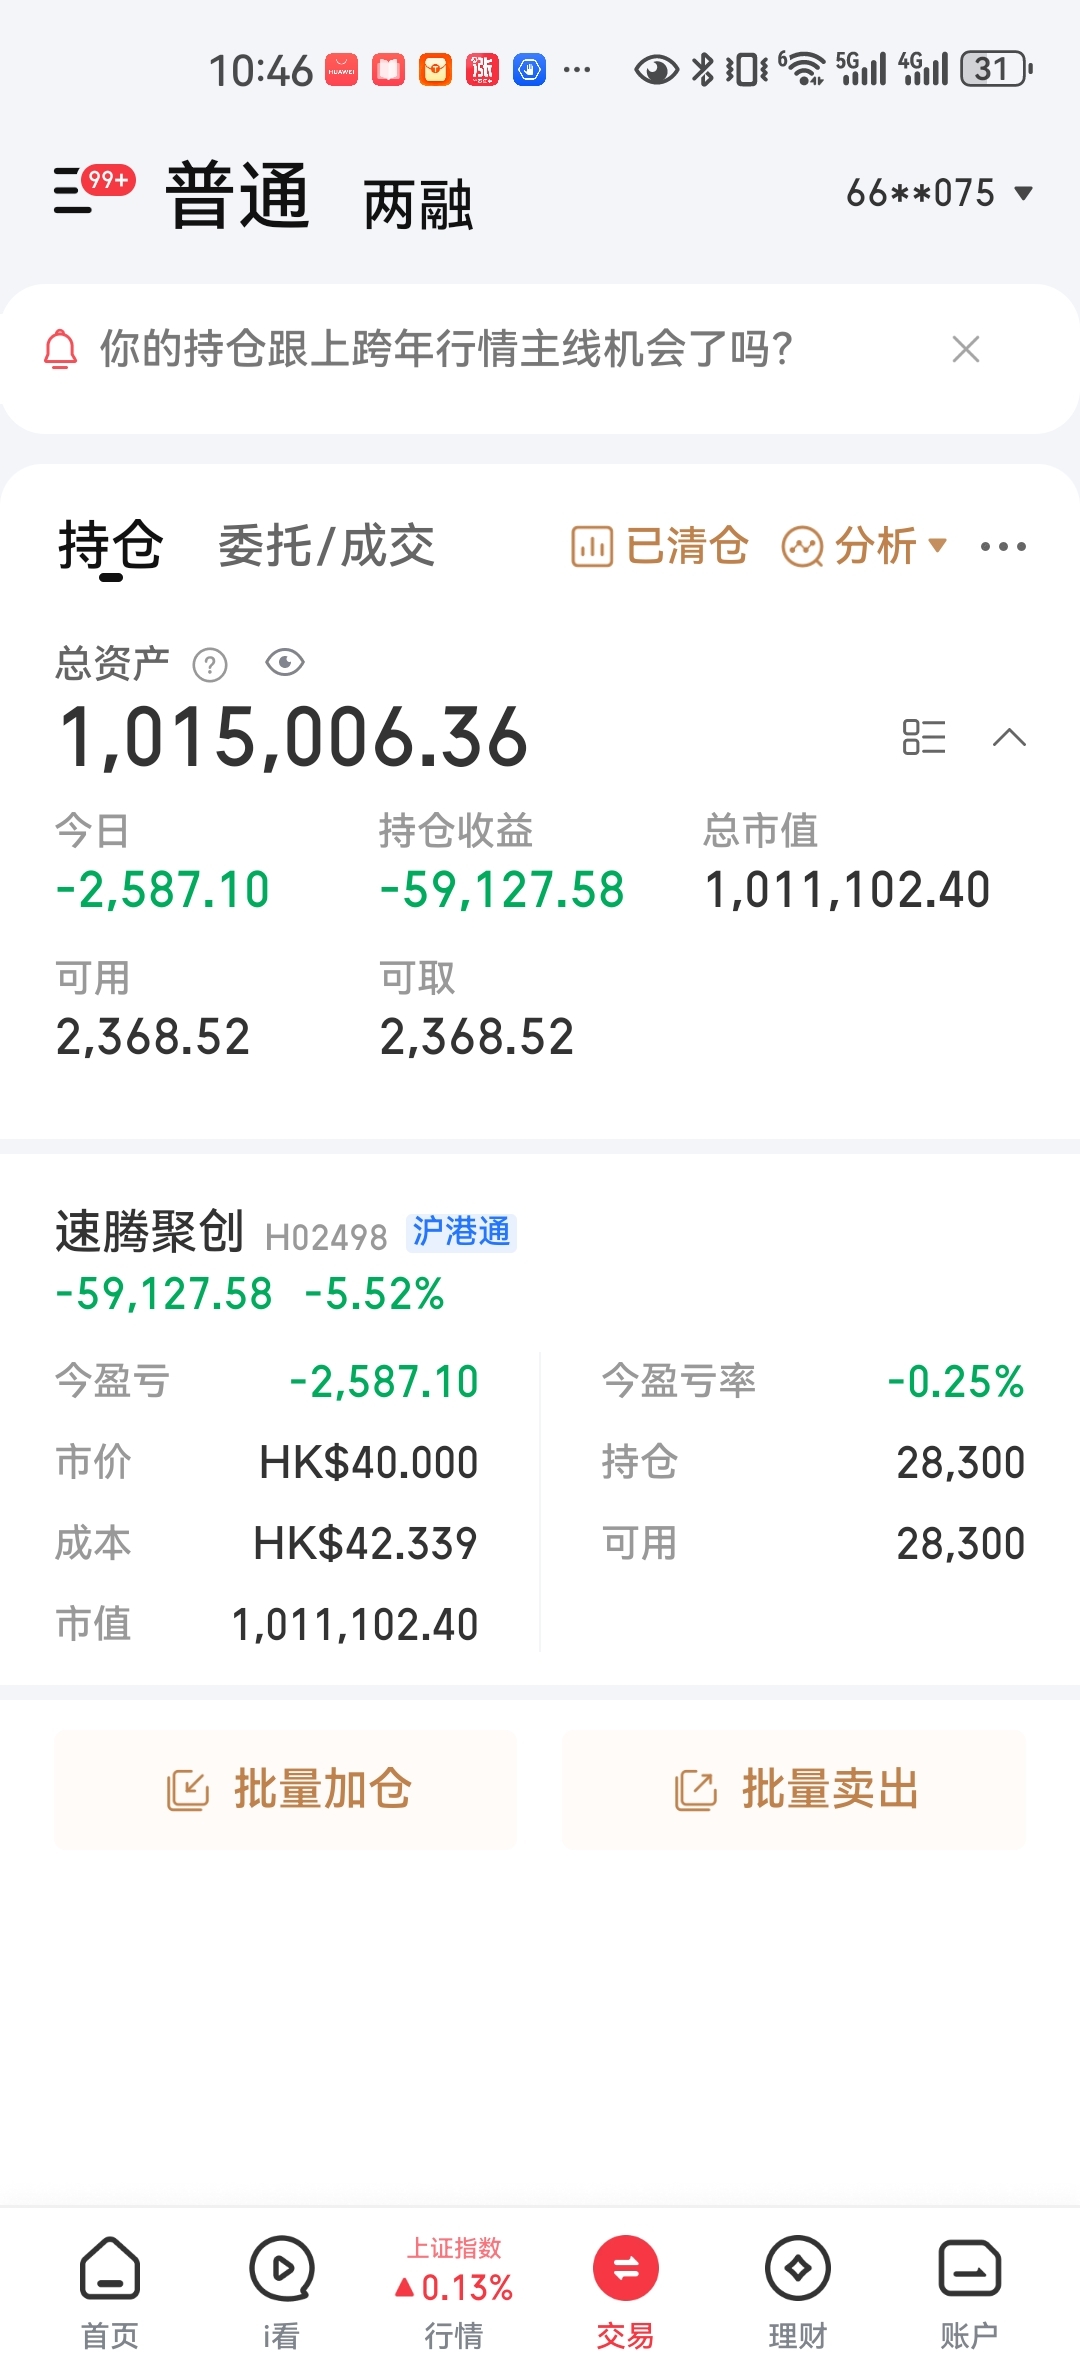Viewport: 1080px width, 2376px height.
Task: Switch to the 普通 account tab
Action: coord(238,195)
